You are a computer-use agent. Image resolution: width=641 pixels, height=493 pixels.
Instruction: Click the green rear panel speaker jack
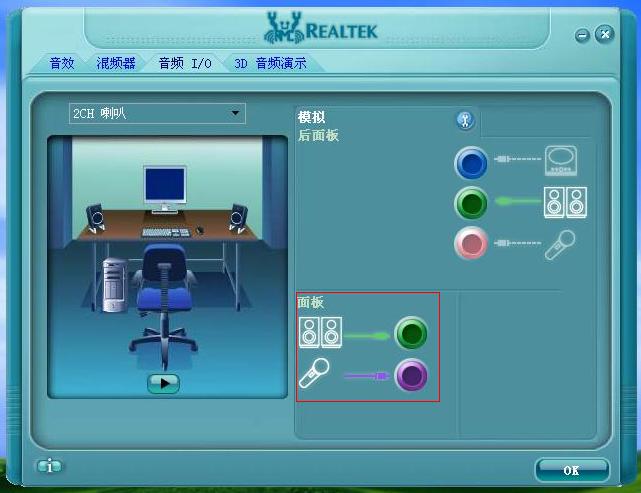pyautogui.click(x=471, y=203)
